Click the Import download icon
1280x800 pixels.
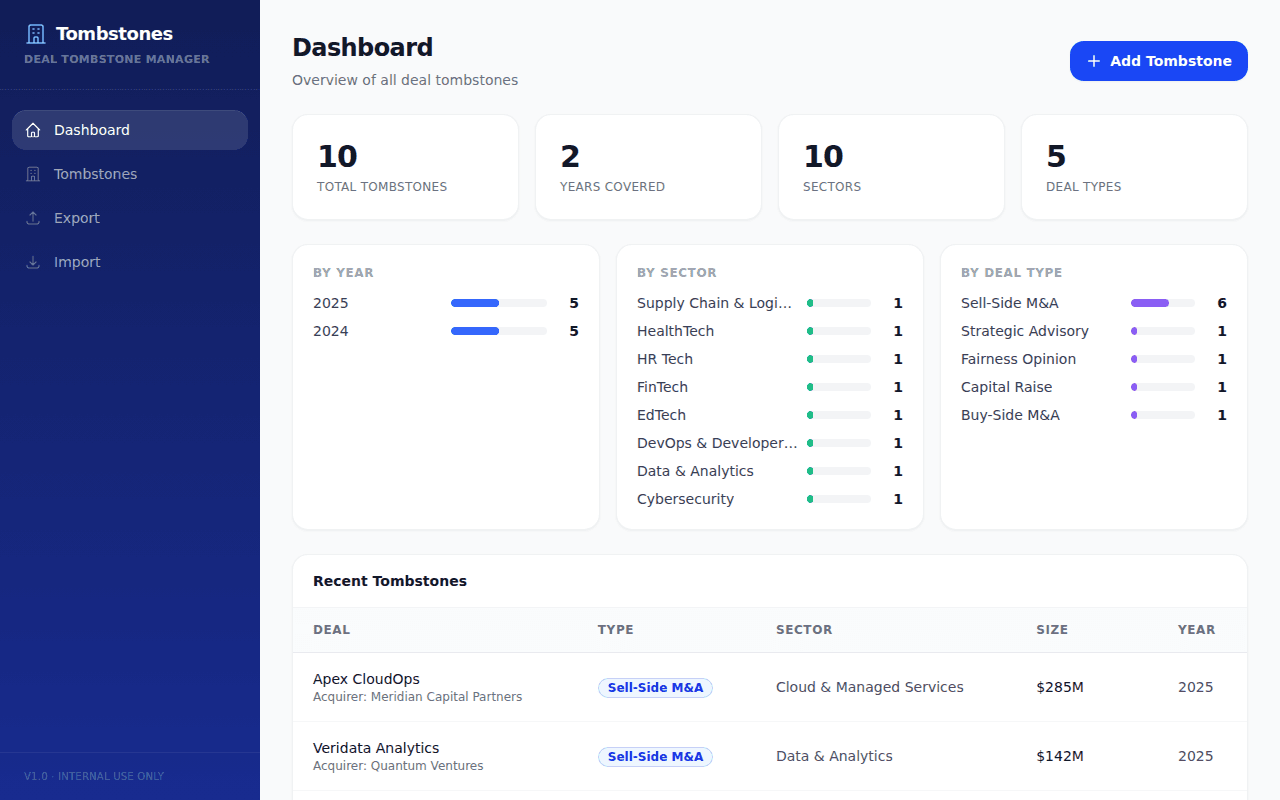coord(33,262)
